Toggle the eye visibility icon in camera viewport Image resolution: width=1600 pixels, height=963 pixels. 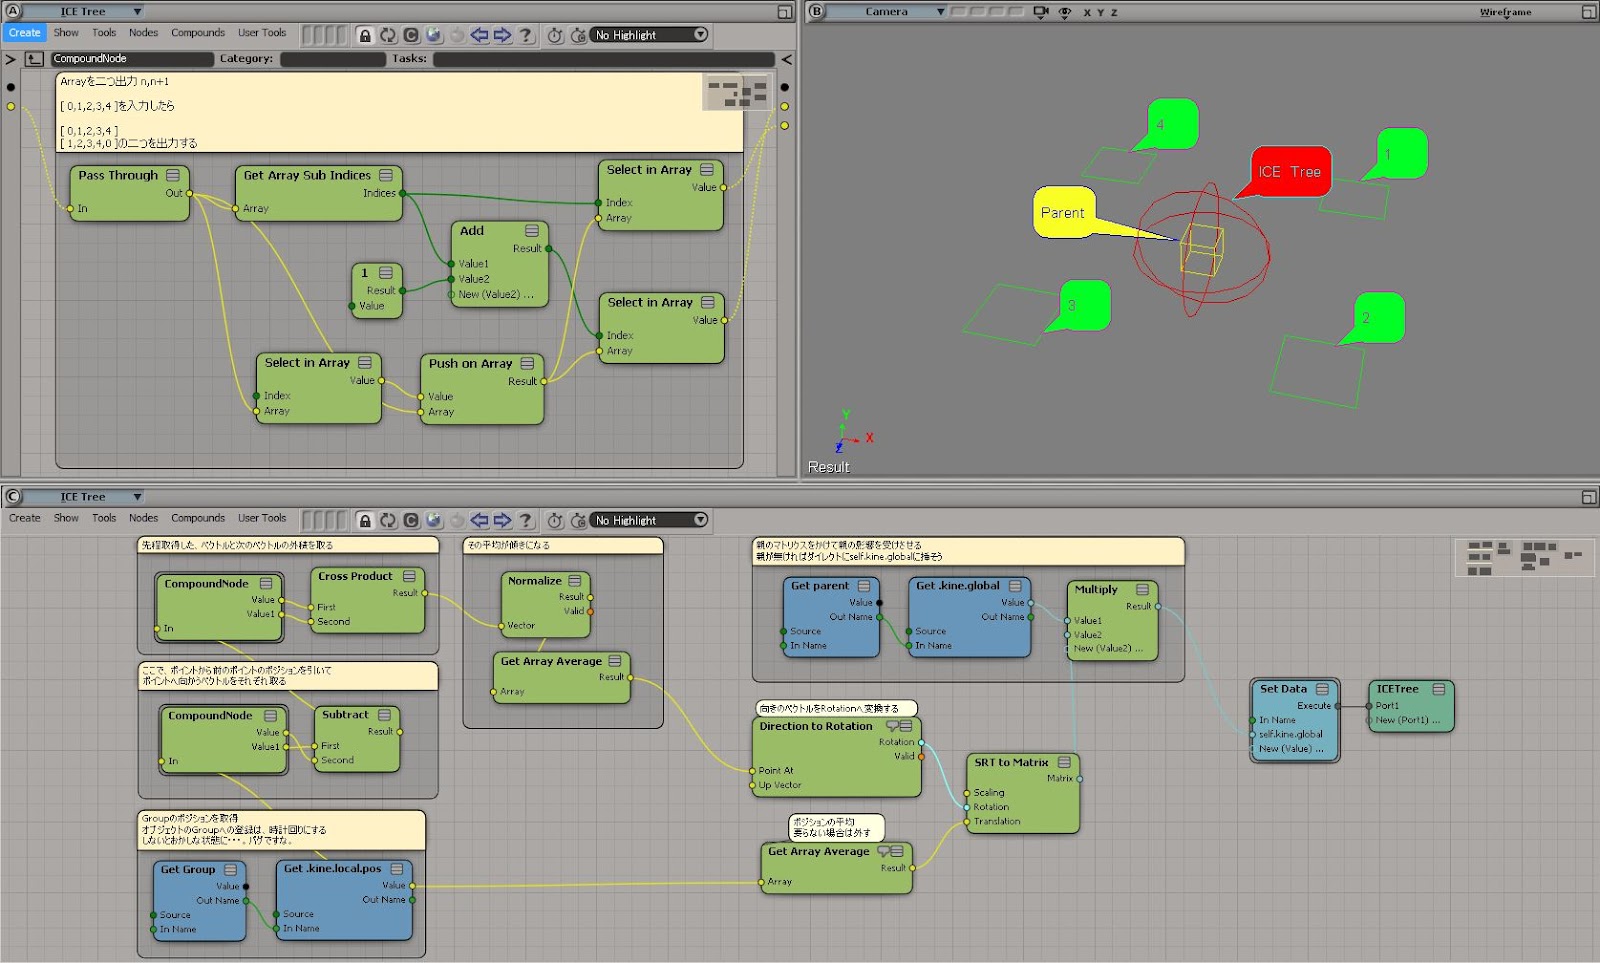click(x=1065, y=12)
